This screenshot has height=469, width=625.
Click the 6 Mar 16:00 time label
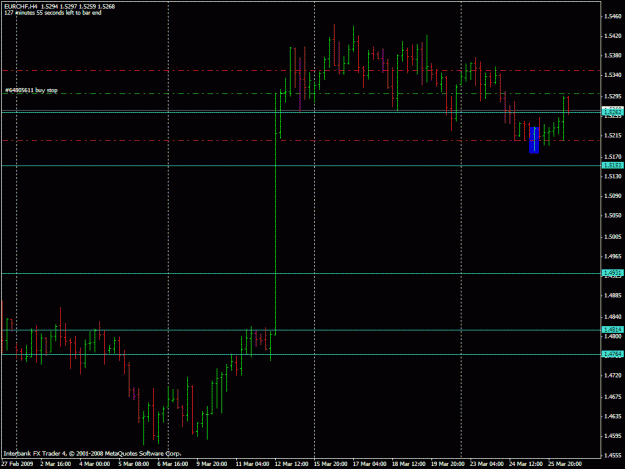click(x=173, y=464)
